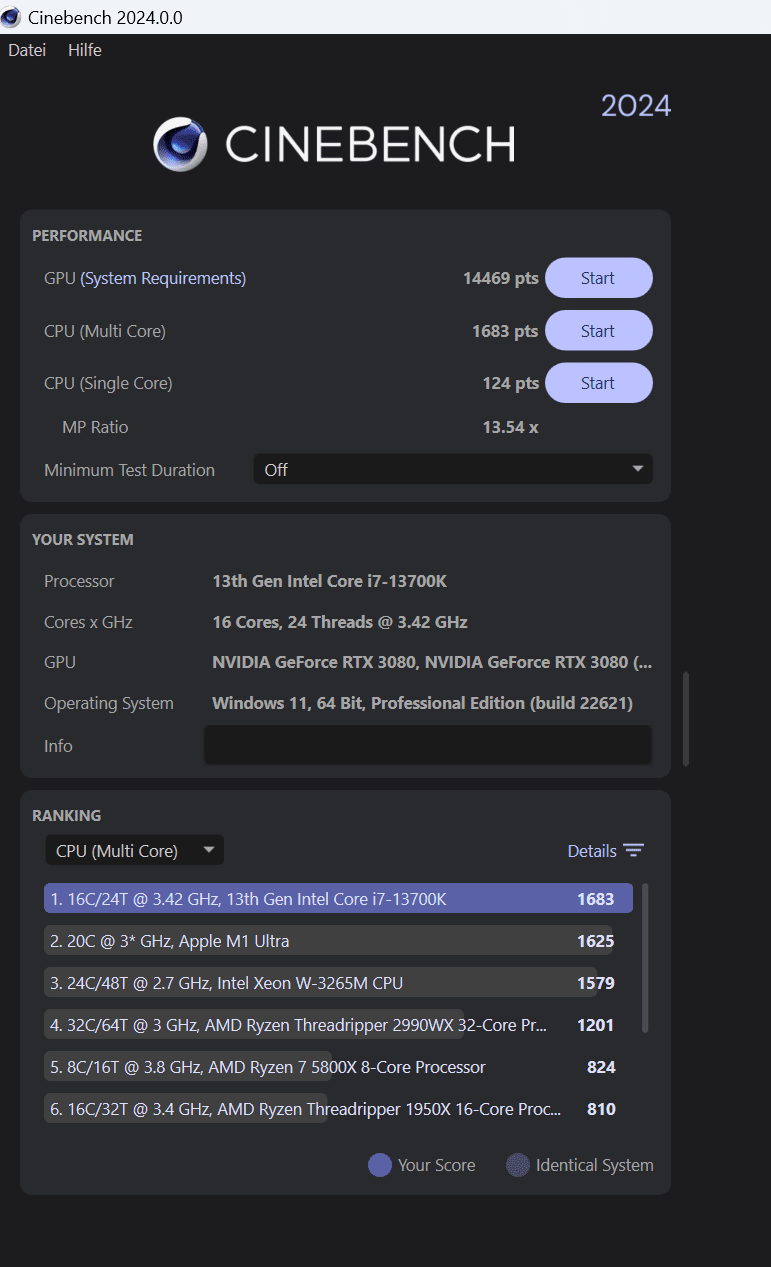Start the GPU benchmark test

(598, 278)
